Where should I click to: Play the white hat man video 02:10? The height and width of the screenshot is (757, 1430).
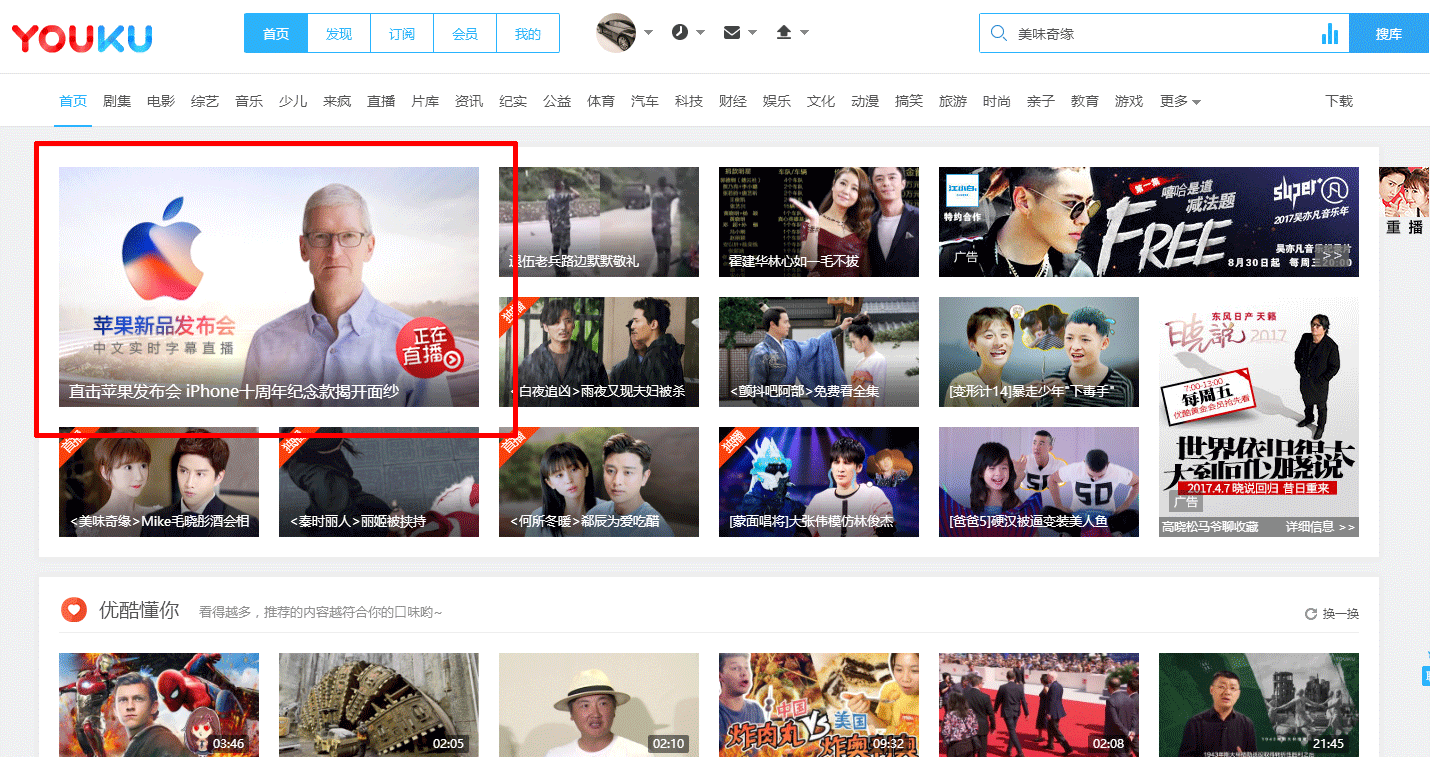tap(599, 705)
